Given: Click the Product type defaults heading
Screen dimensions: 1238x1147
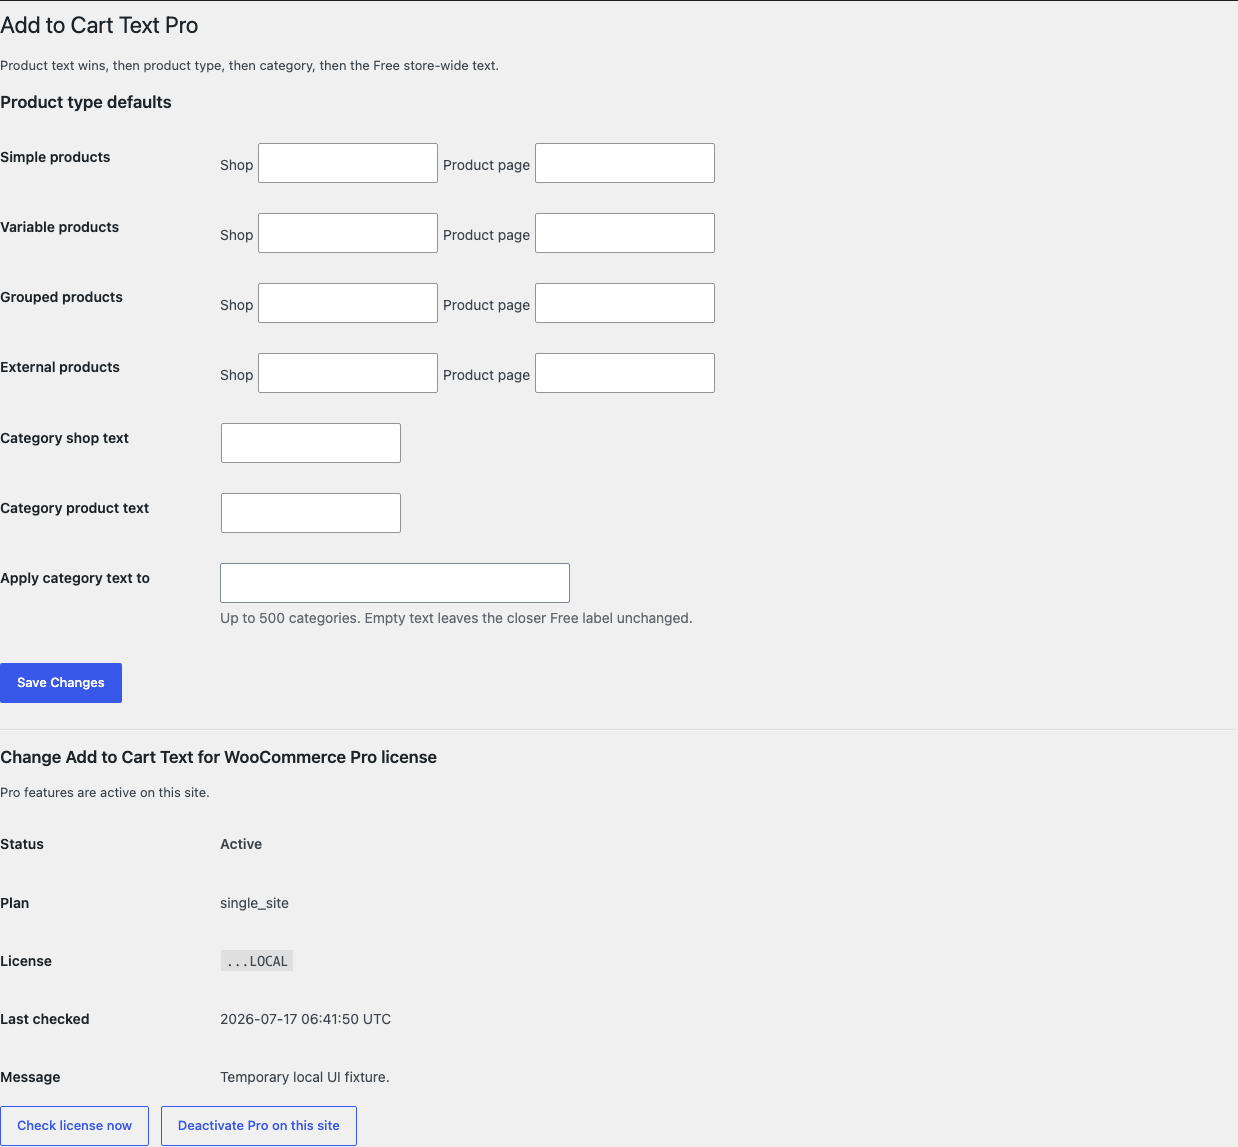Looking at the screenshot, I should click(x=86, y=102).
